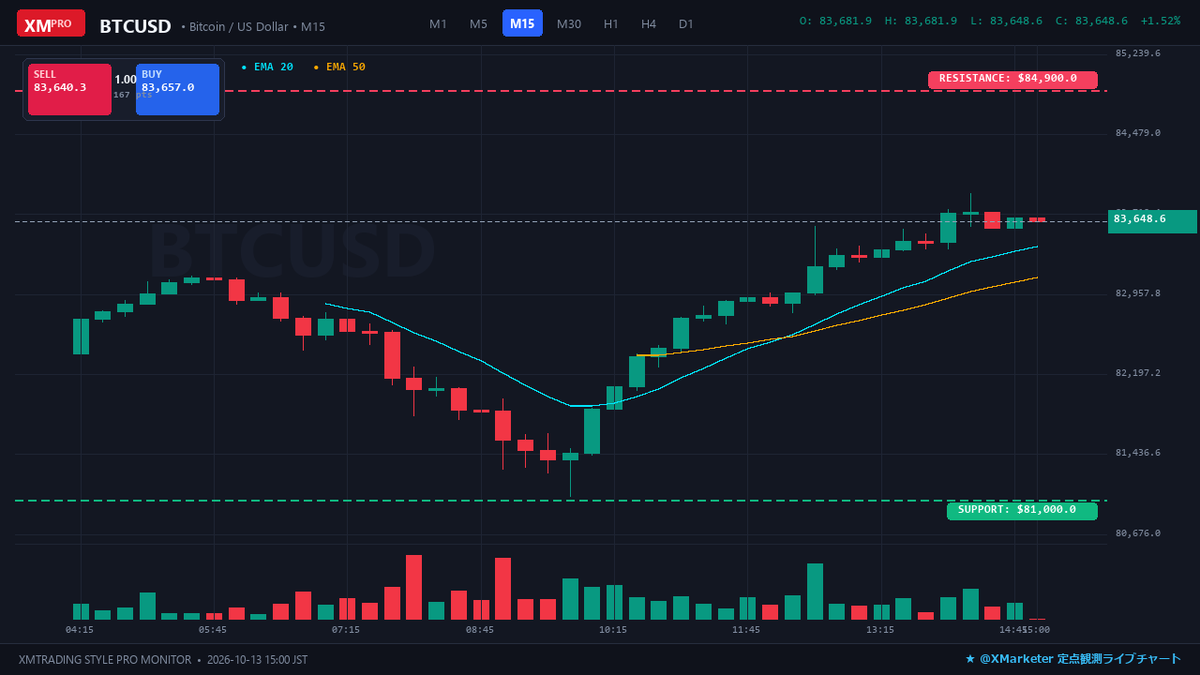Image resolution: width=1200 pixels, height=675 pixels.
Task: Click the @XMarketer live chart link
Action: [1072, 660]
